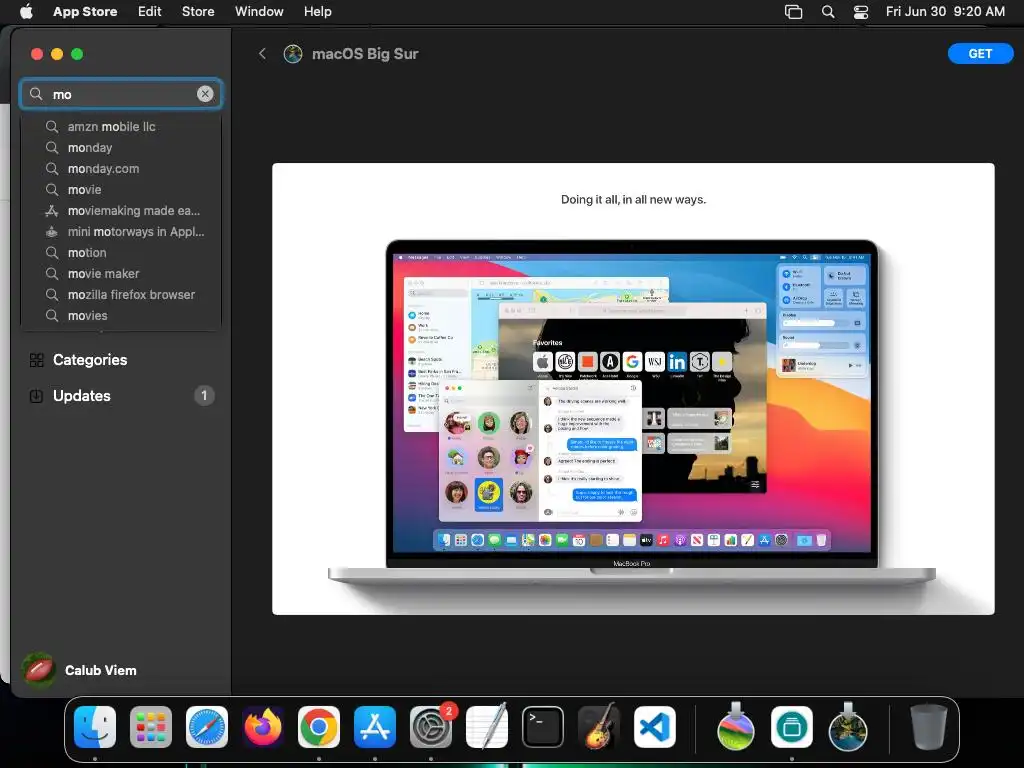Select the 'mini motorways in Appl...' suggestion
1024x768 pixels.
(121, 231)
